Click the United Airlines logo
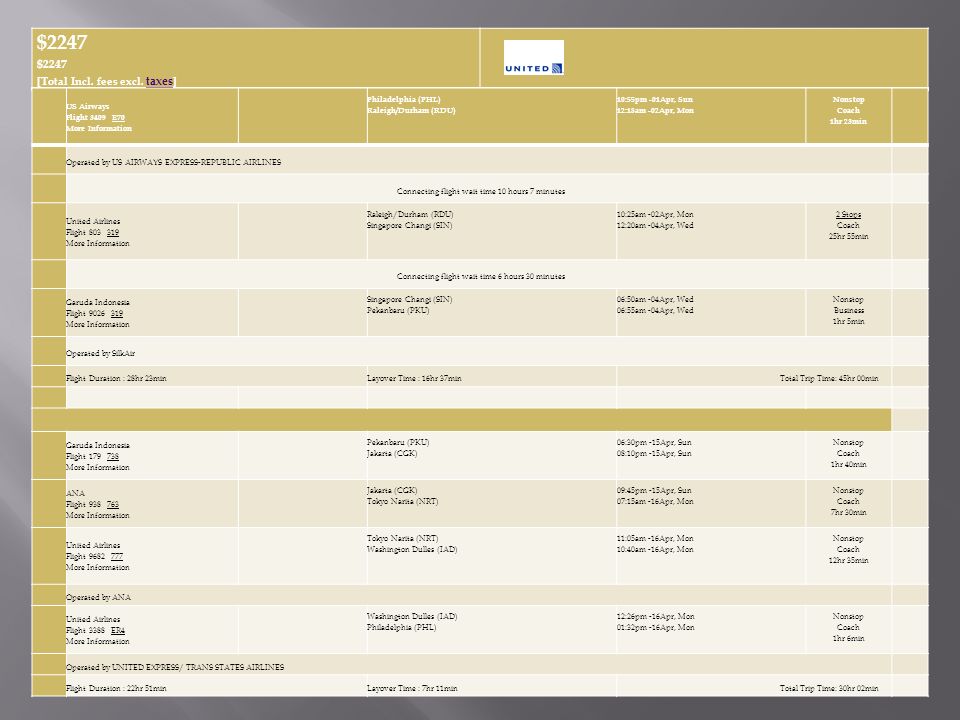This screenshot has height=720, width=960. click(533, 58)
